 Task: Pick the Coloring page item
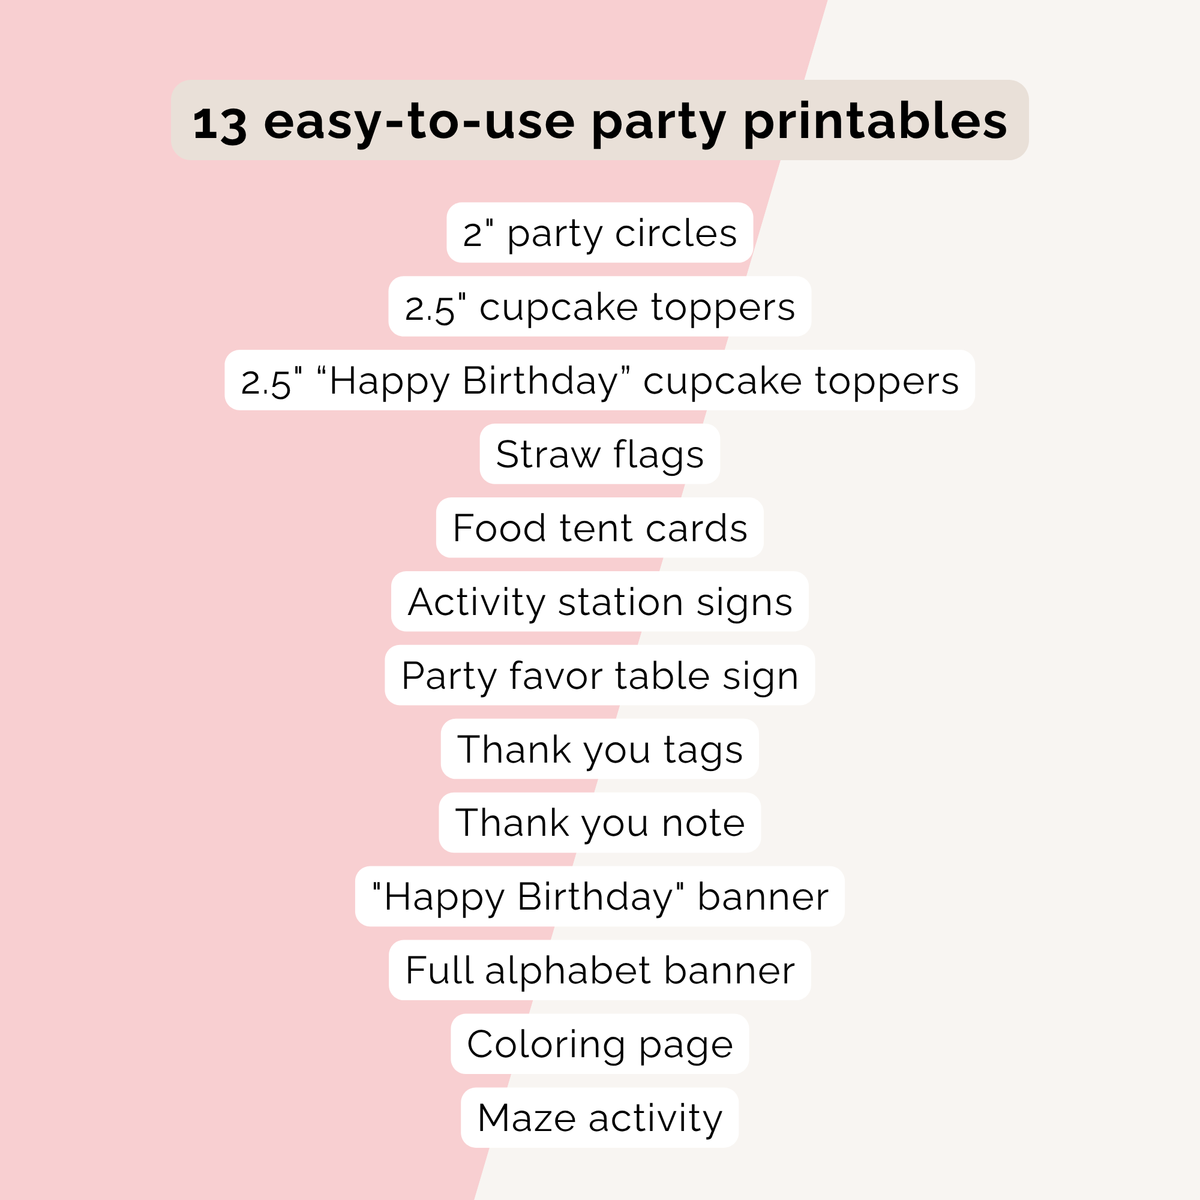pyautogui.click(x=599, y=1044)
